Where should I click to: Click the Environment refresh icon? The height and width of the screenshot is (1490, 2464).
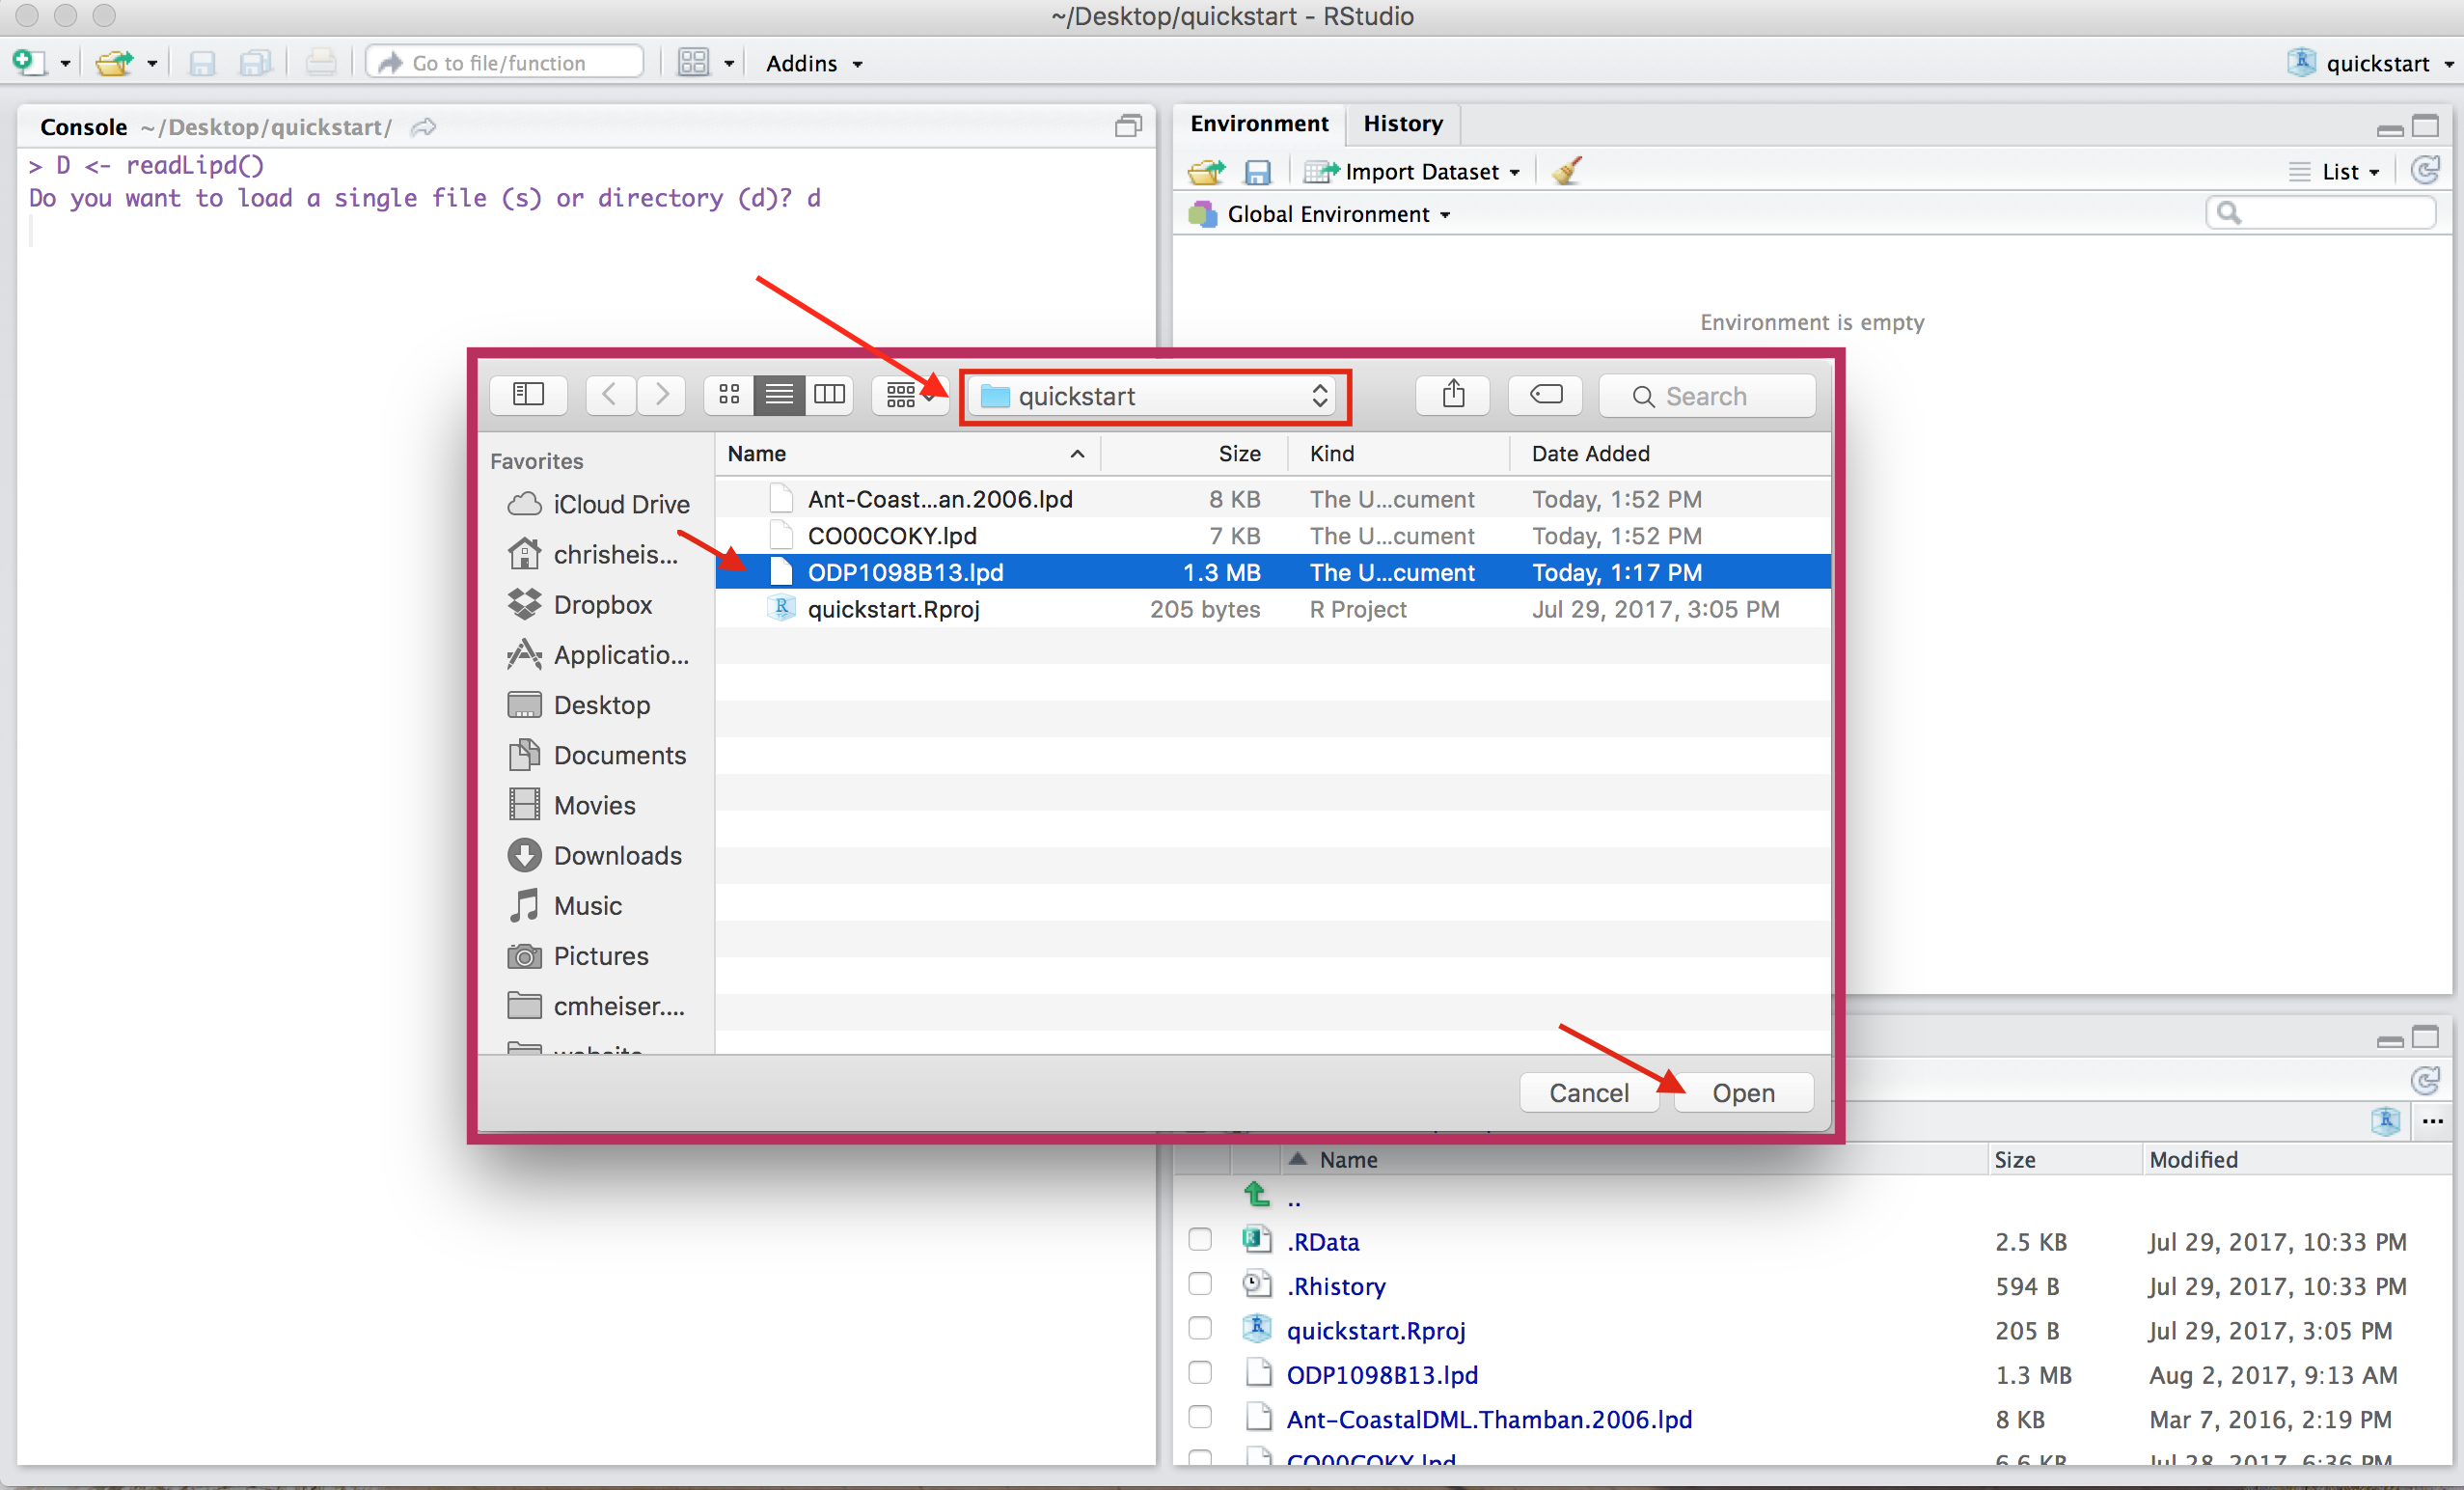pyautogui.click(x=2426, y=171)
